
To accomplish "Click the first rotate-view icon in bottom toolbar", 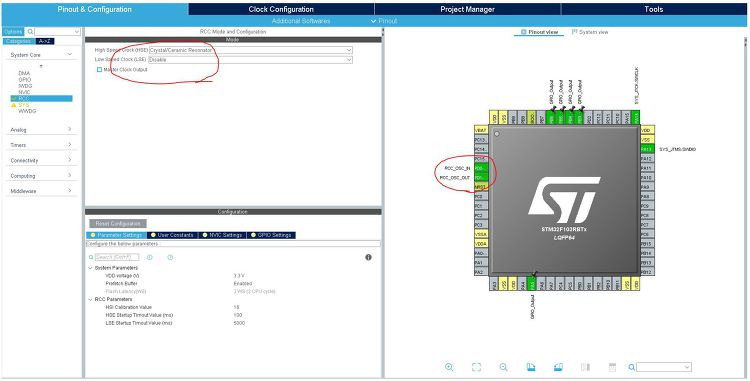I will pos(531,367).
